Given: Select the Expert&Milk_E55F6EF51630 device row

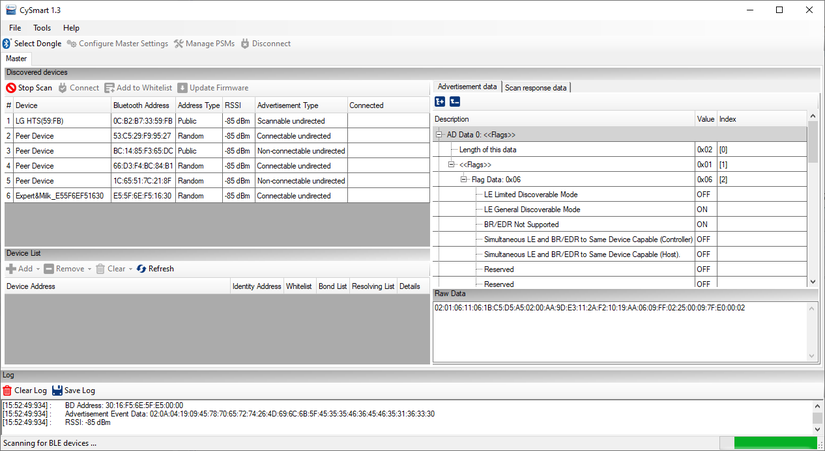Looking at the screenshot, I should point(60,196).
